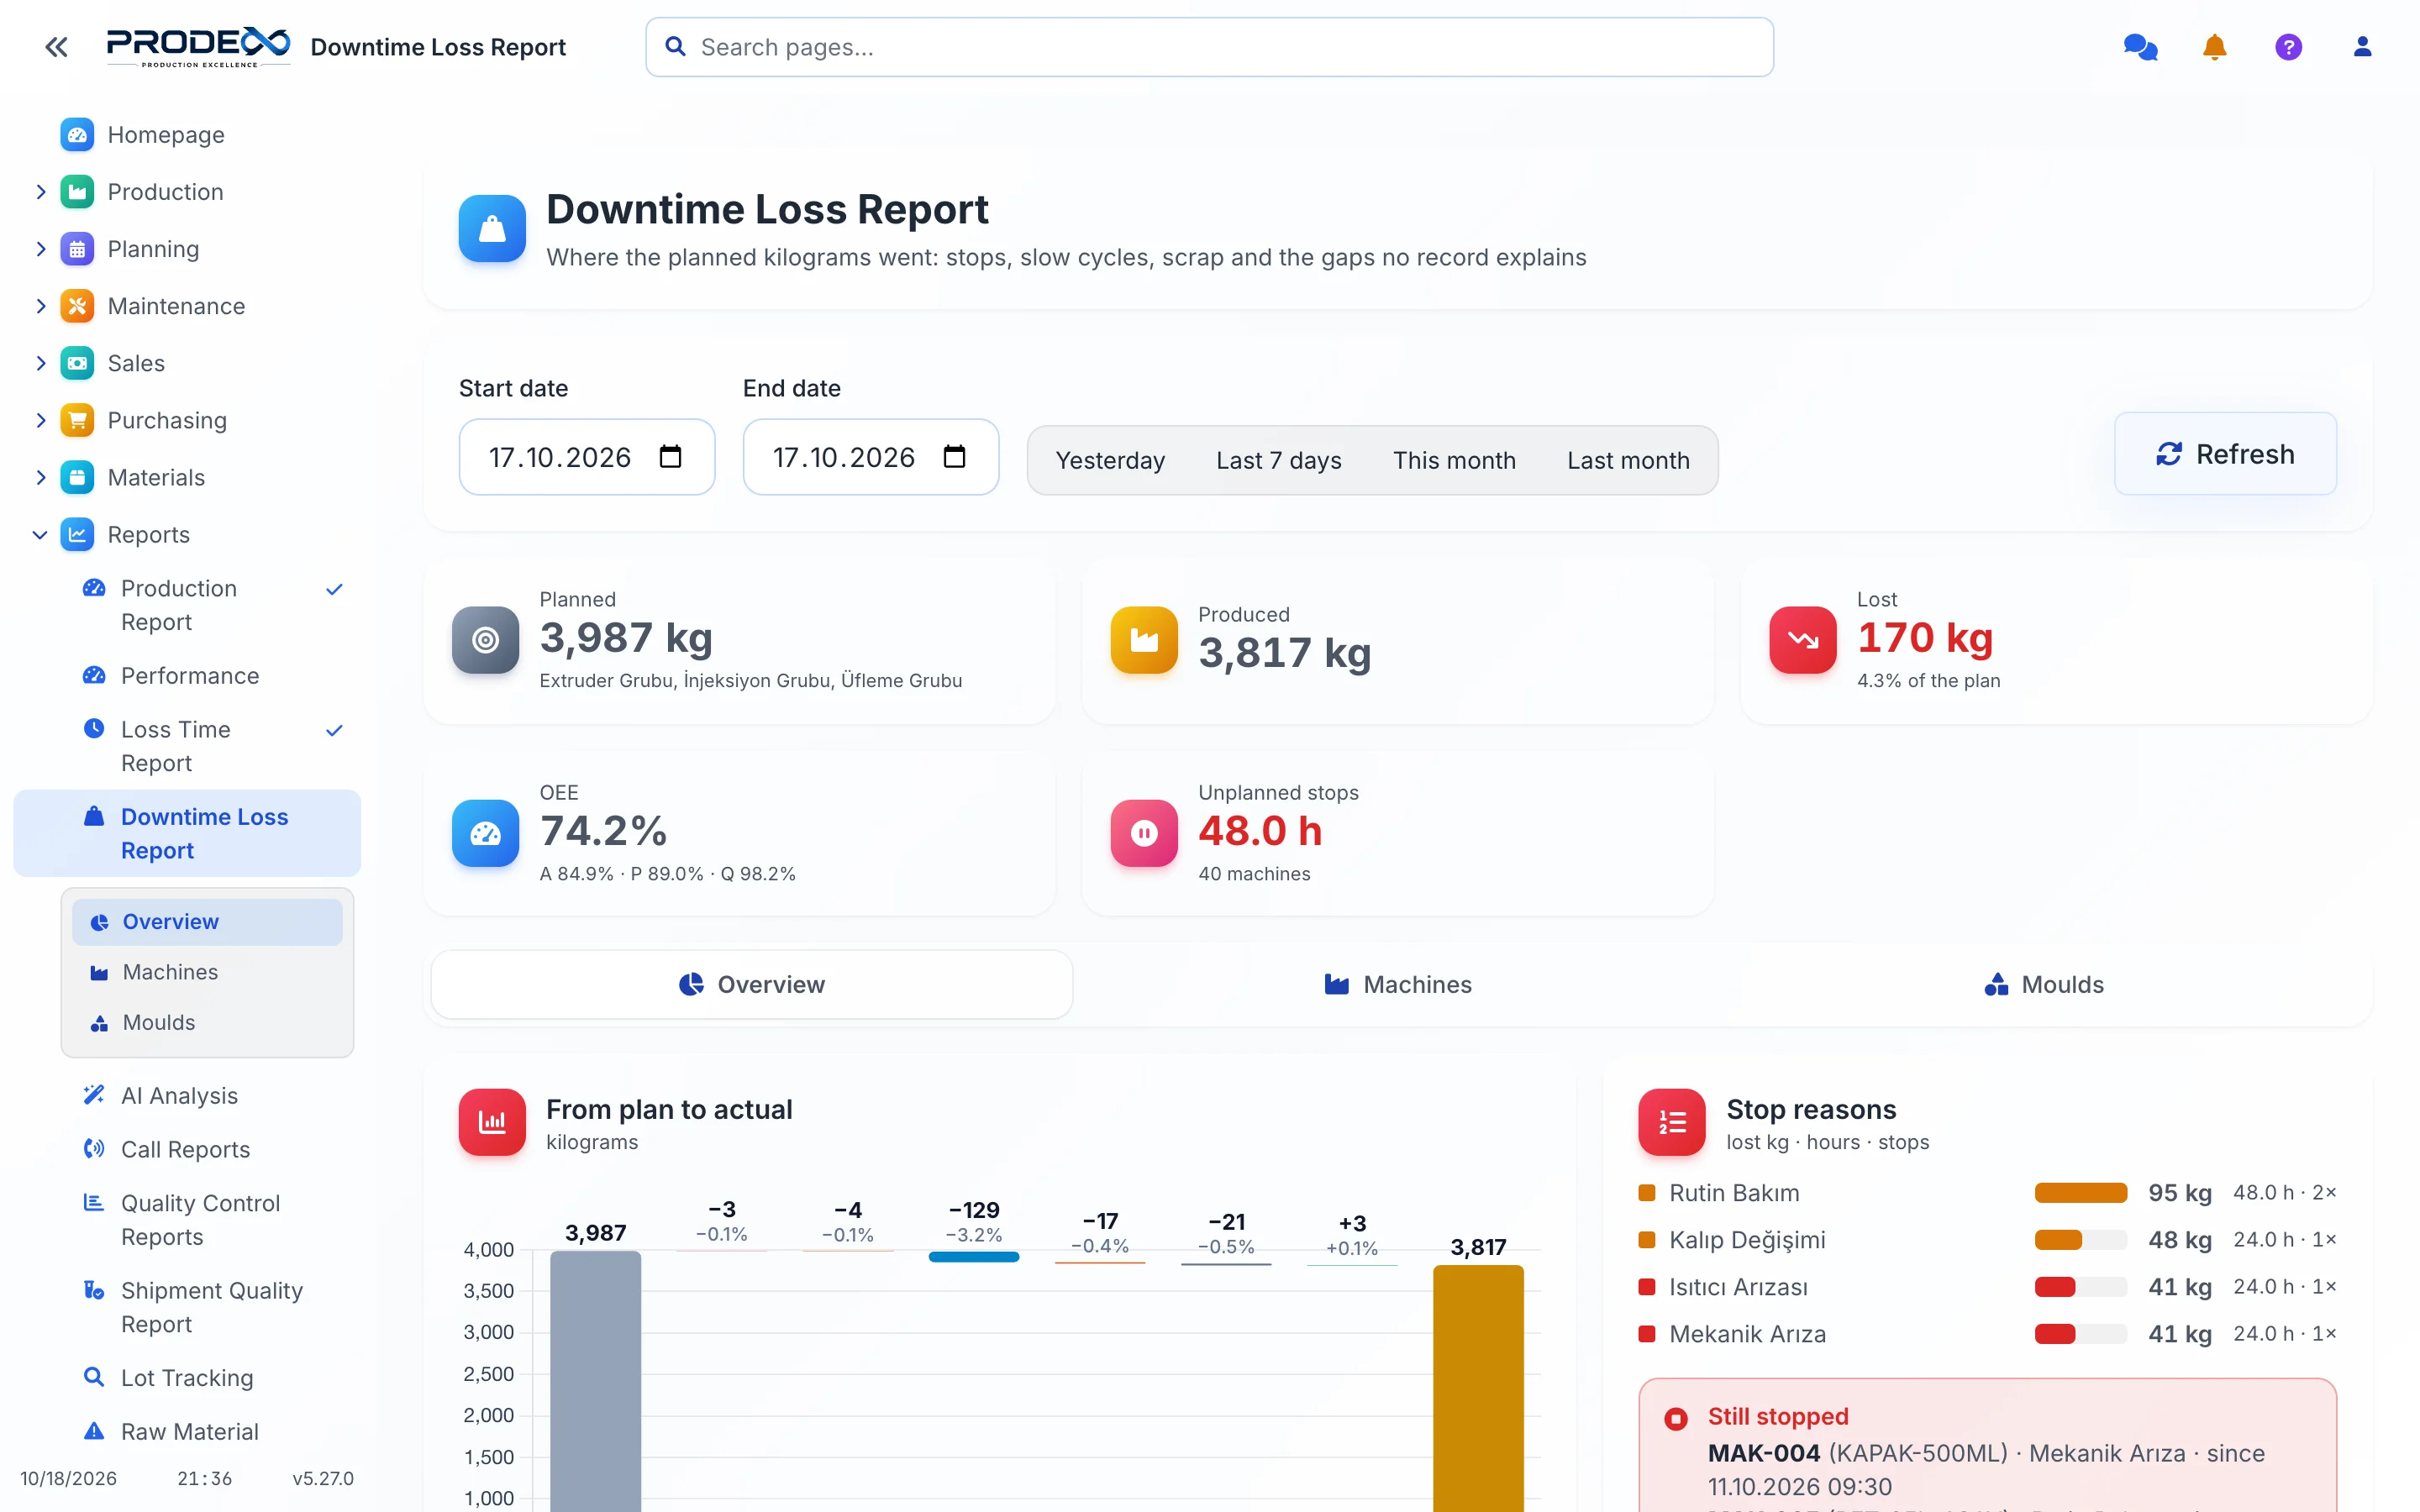The image size is (2420, 1512).
Task: Click the Lost downward trend icon
Action: coord(1802,640)
